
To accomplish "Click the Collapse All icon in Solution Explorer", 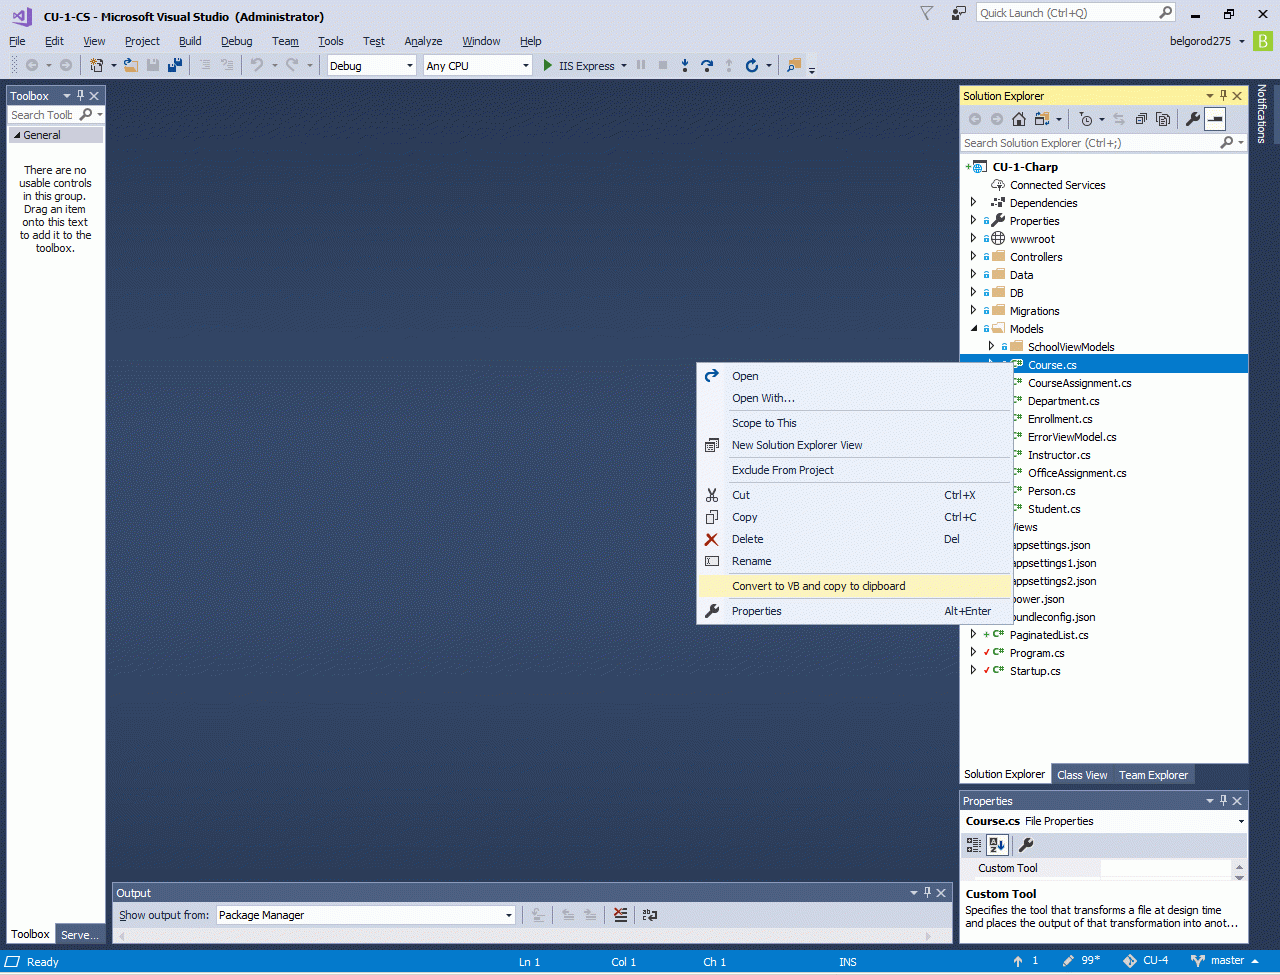I will (1141, 119).
